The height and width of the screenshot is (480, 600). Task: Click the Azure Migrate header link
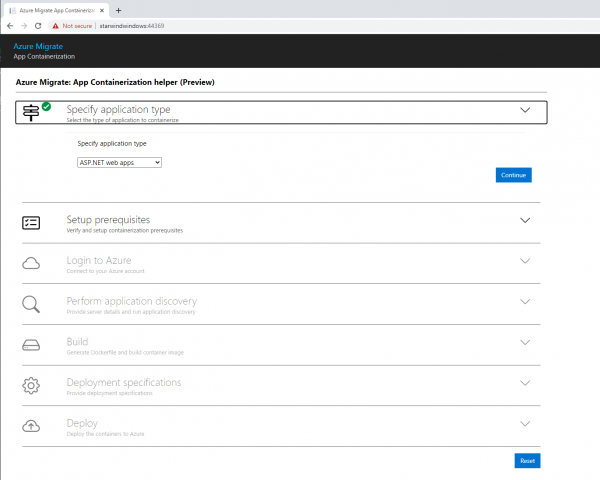[38, 46]
